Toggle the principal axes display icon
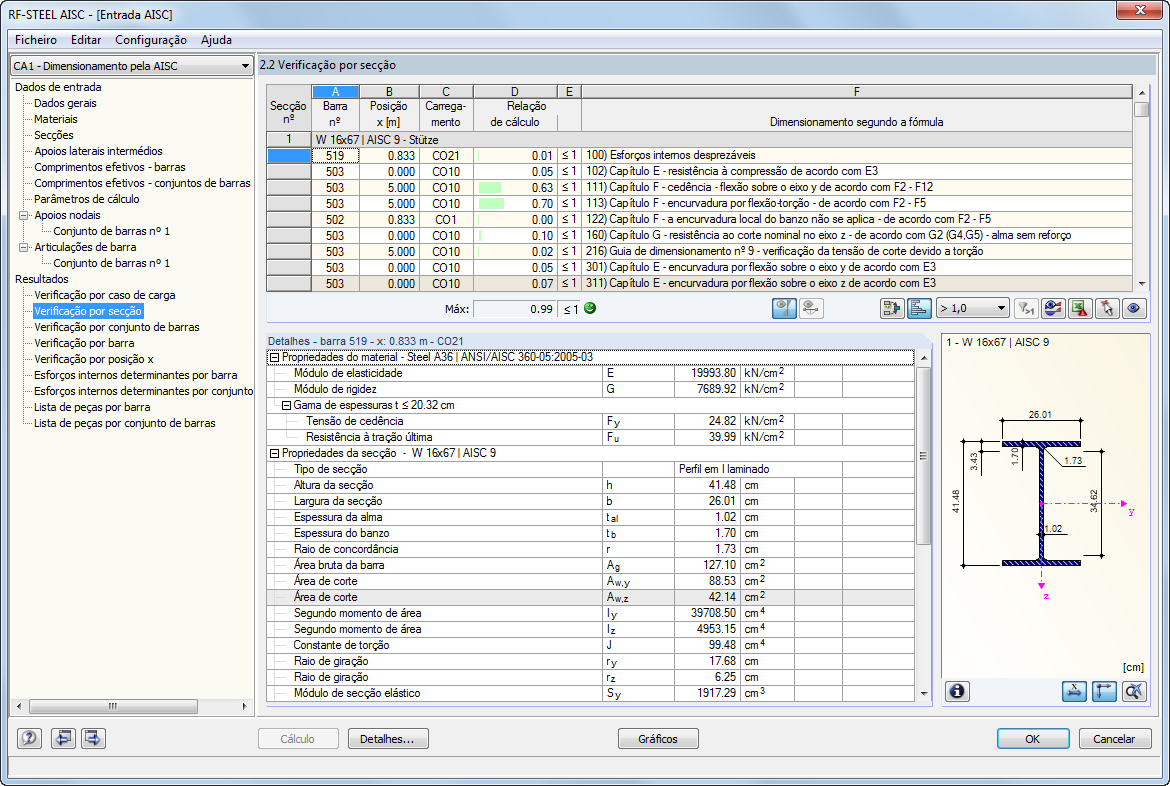Screen dimensions: 1170x786 pos(1104,691)
